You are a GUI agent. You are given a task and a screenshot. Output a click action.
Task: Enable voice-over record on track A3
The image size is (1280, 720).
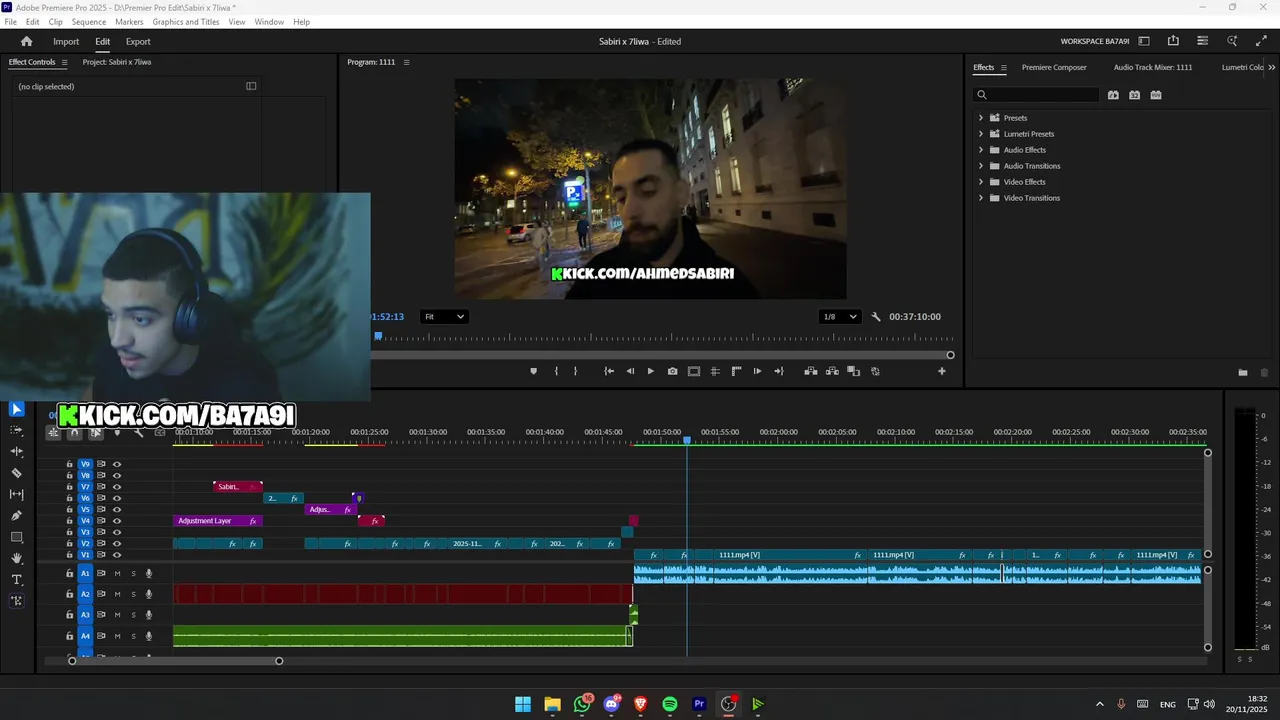149,615
